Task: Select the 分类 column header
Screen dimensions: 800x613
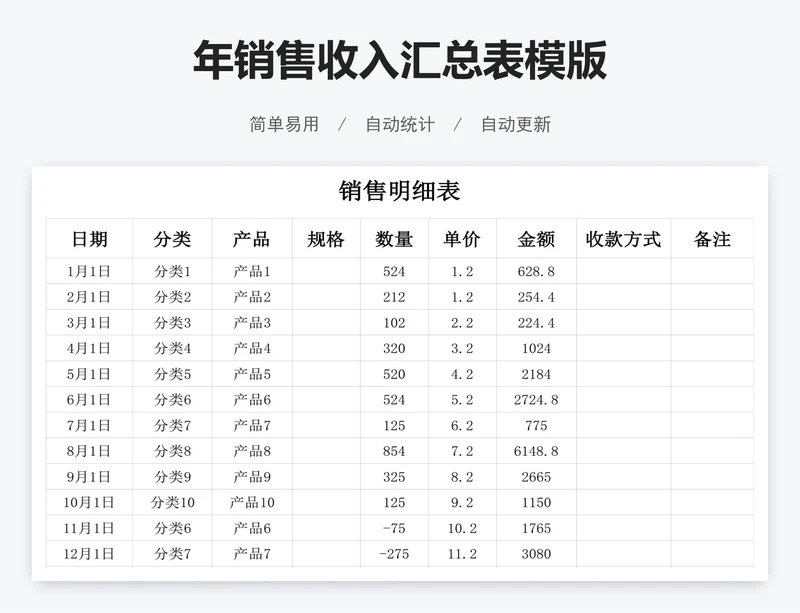Action: tap(172, 239)
